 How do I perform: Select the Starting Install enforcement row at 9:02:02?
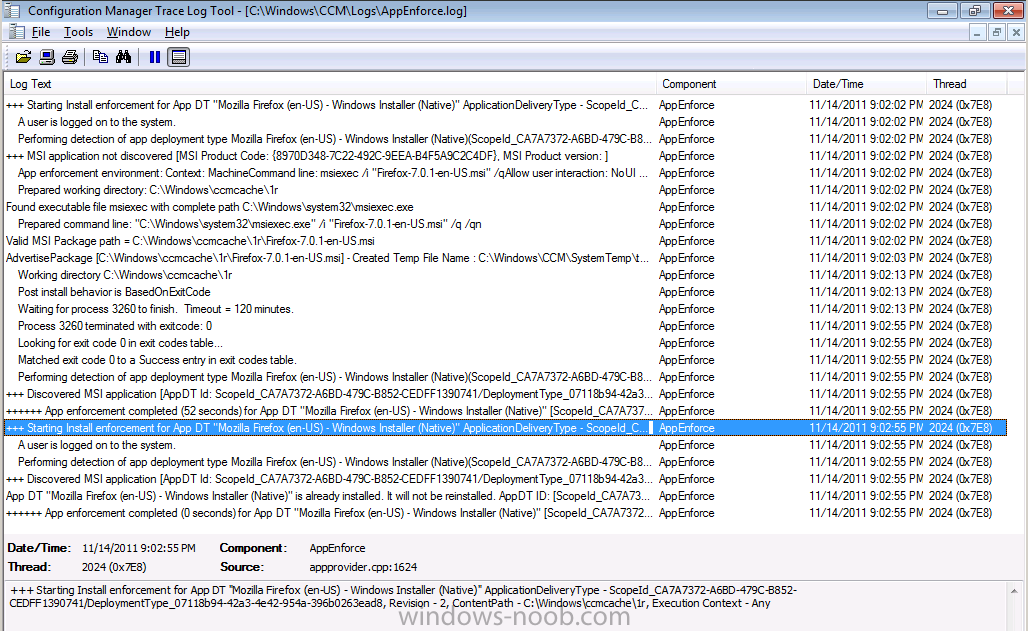[505, 105]
